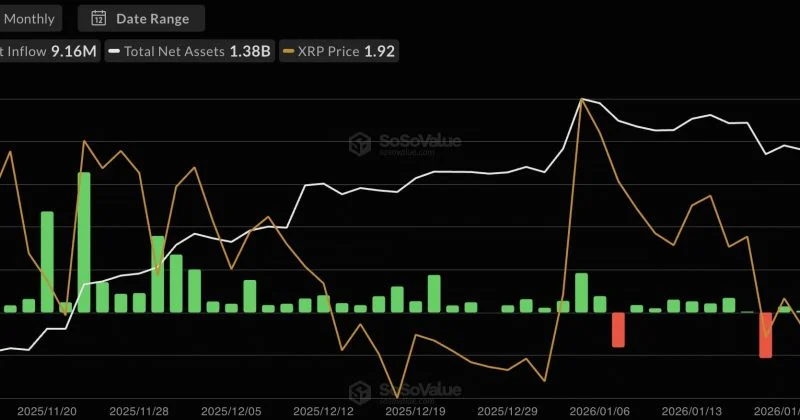The width and height of the screenshot is (800, 420).
Task: Click the 1.38B net assets value
Action: coord(250,51)
